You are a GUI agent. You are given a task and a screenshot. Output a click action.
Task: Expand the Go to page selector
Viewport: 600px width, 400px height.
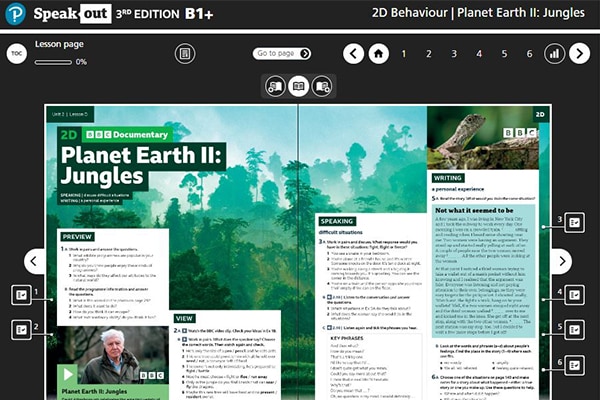point(282,54)
